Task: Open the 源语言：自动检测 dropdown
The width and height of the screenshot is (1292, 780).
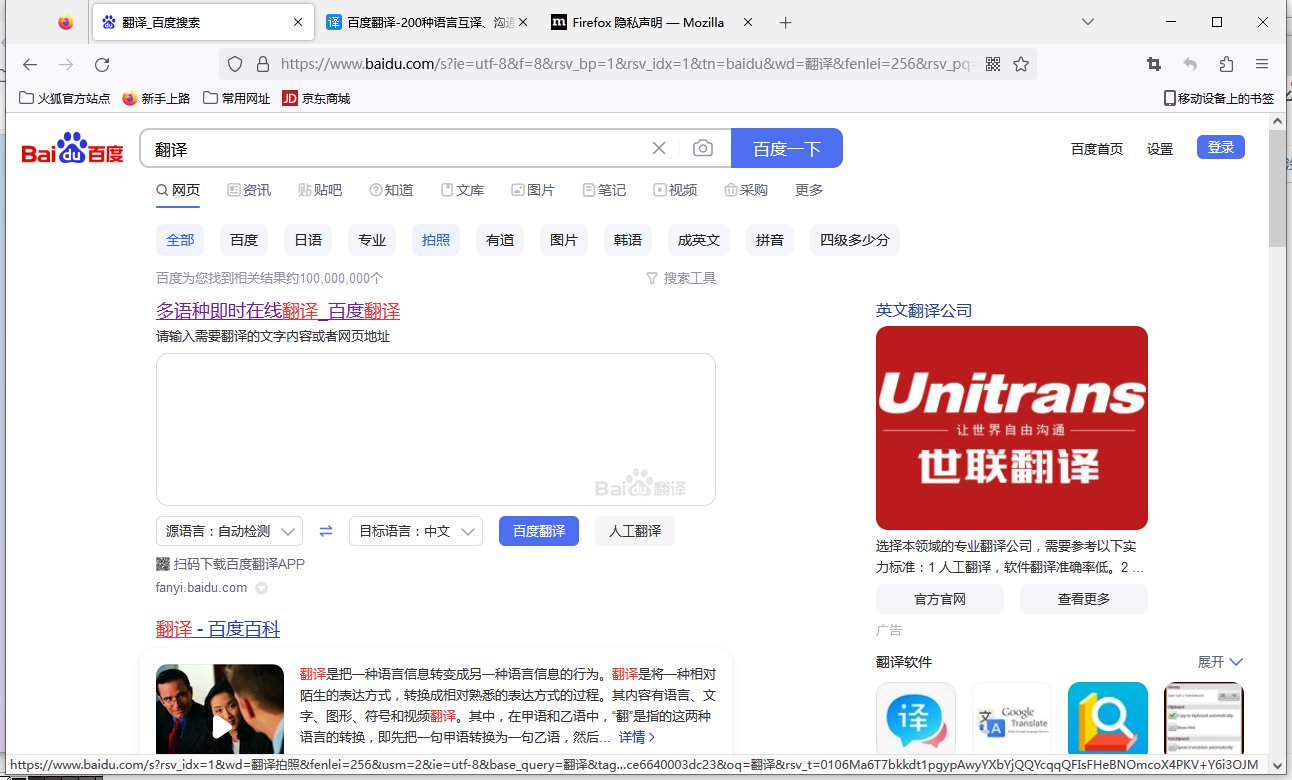Action: pyautogui.click(x=230, y=531)
